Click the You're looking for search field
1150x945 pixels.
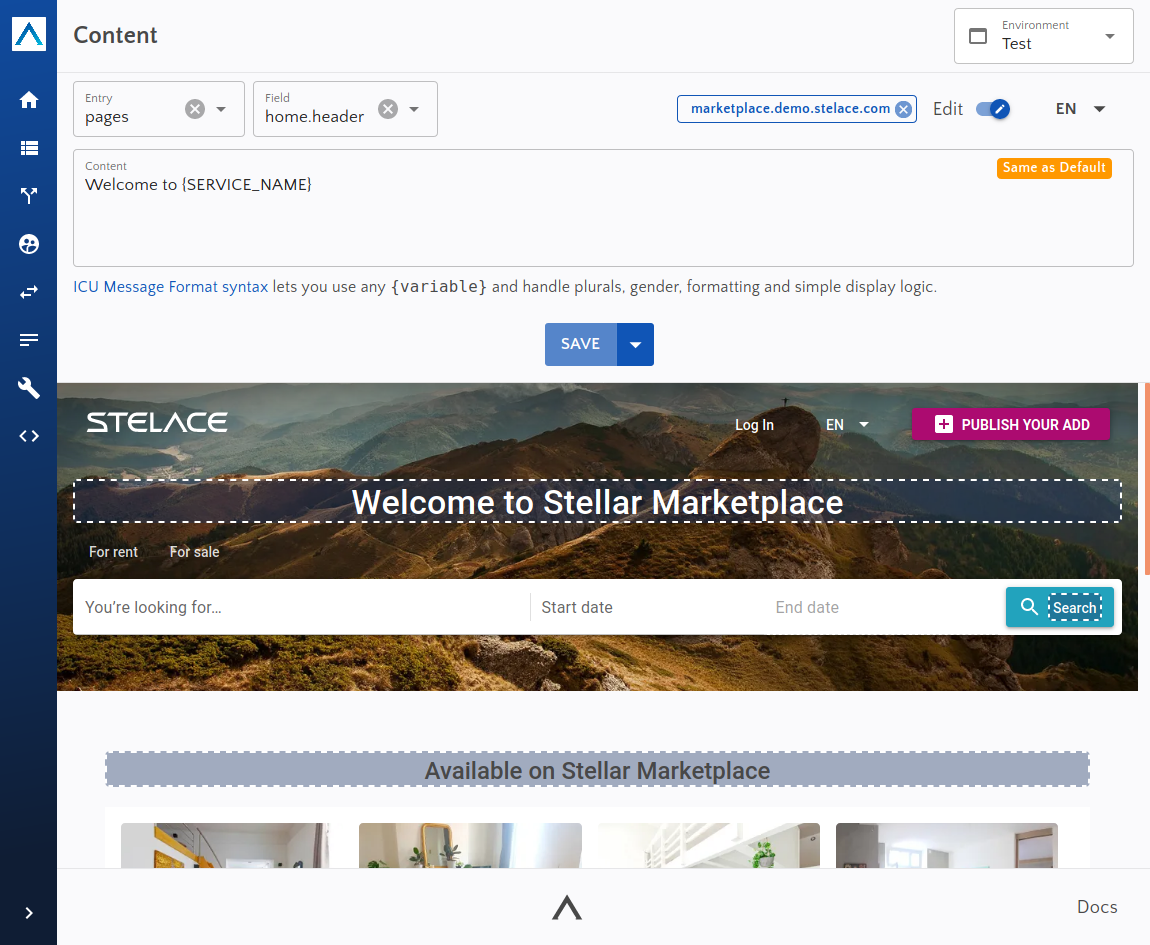(301, 608)
